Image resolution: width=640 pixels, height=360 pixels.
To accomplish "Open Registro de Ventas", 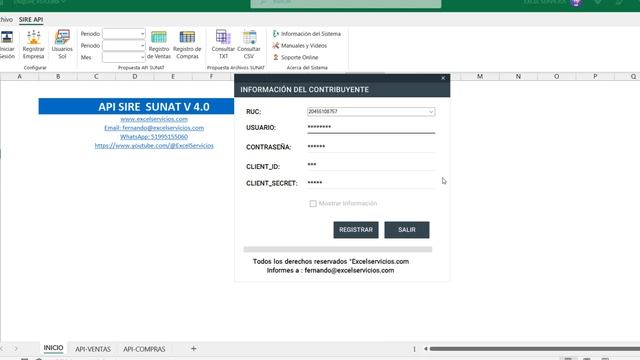I will (x=159, y=44).
